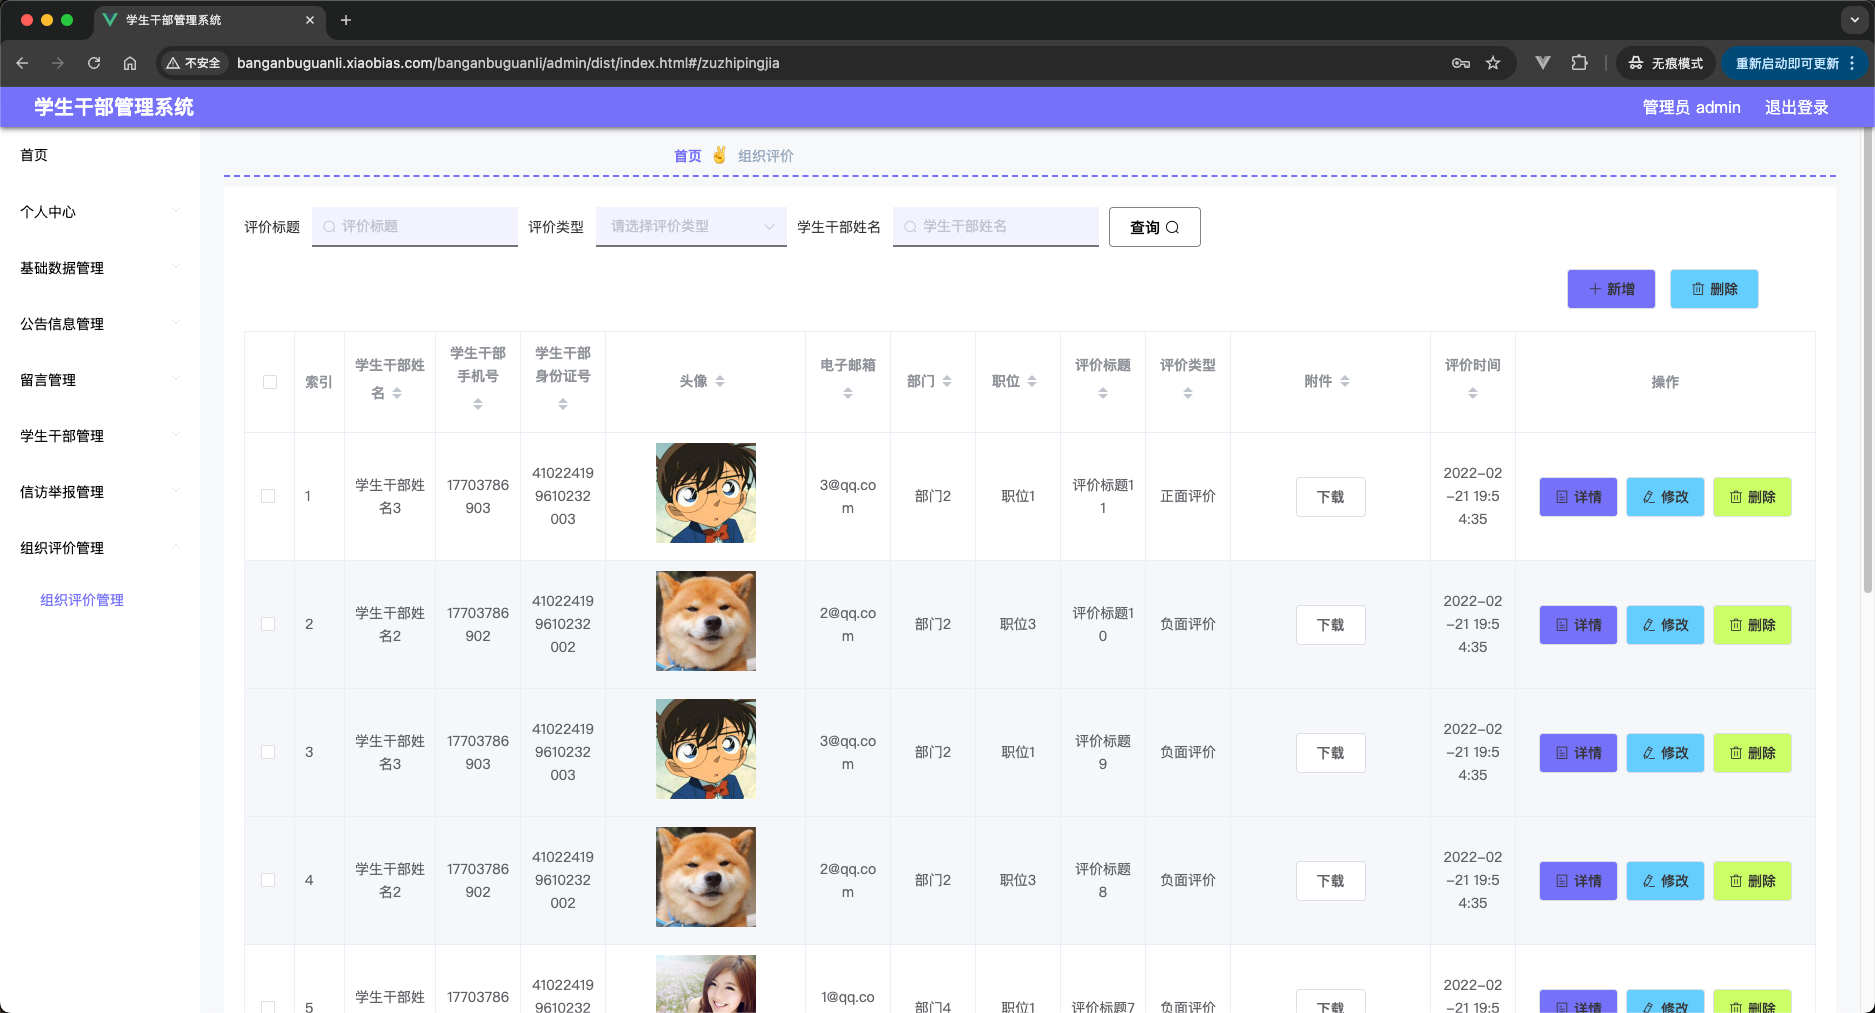Collapse 组织评价管理 sidebar menu

pyautogui.click(x=100, y=548)
